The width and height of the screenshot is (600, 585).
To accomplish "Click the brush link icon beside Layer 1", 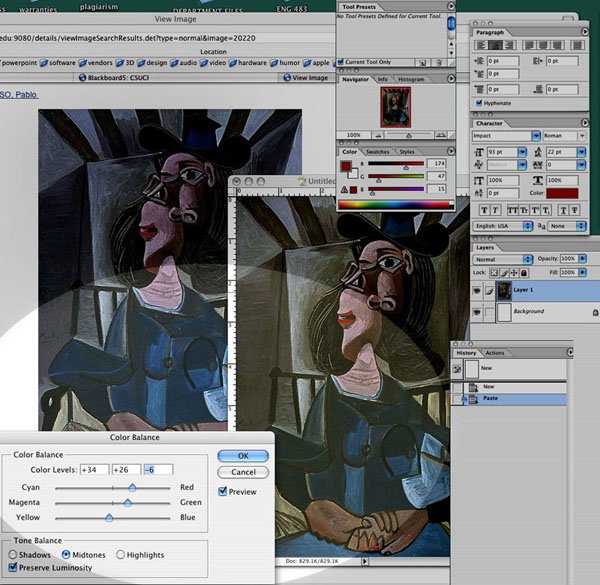I will click(489, 292).
